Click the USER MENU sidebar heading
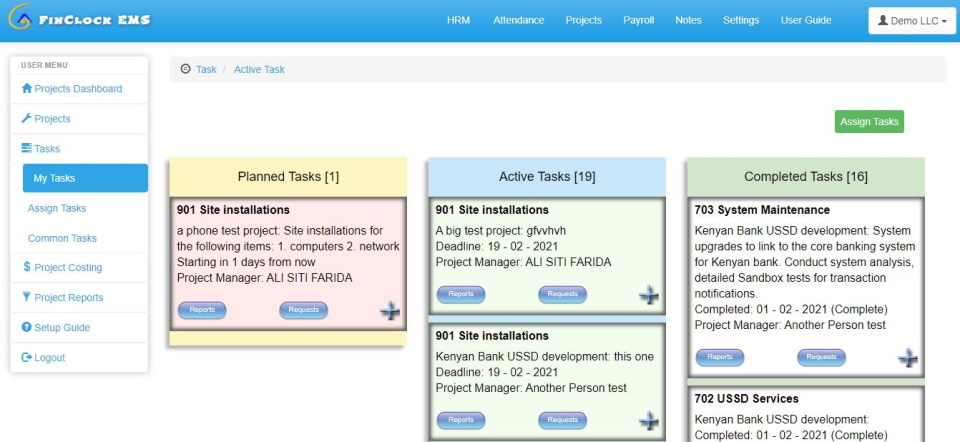The height and width of the screenshot is (442, 960). 44,65
